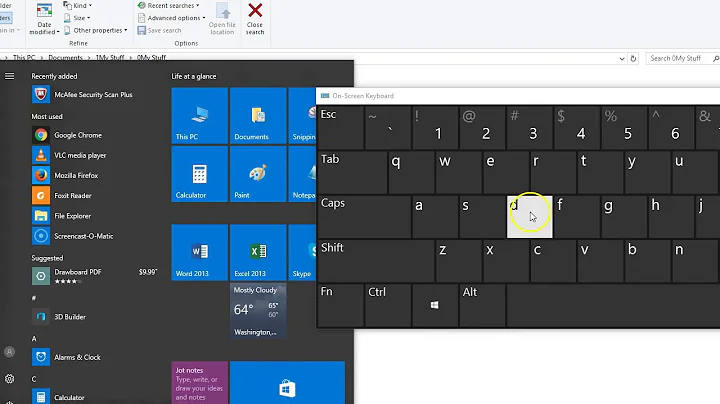Click the user account icon in Start menu
The image size is (720, 404).
pyautogui.click(x=9, y=352)
